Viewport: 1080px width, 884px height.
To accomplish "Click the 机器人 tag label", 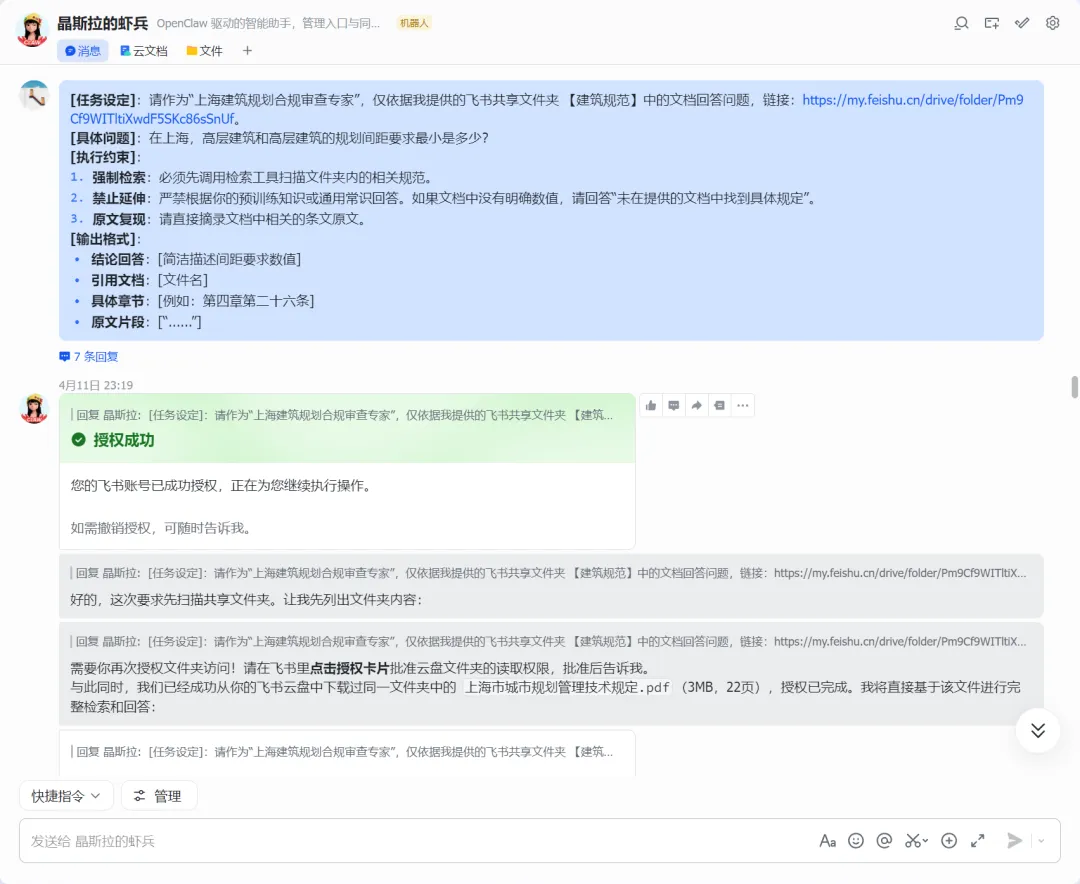I will click(x=414, y=23).
